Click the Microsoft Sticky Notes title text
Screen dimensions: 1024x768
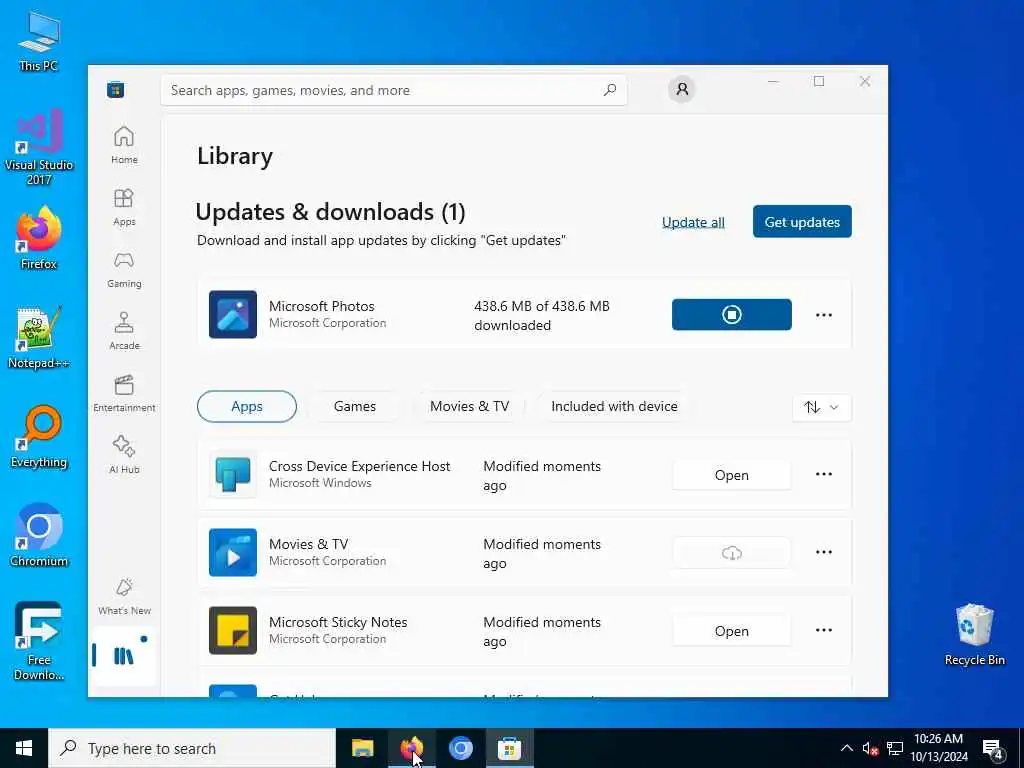[x=338, y=622]
